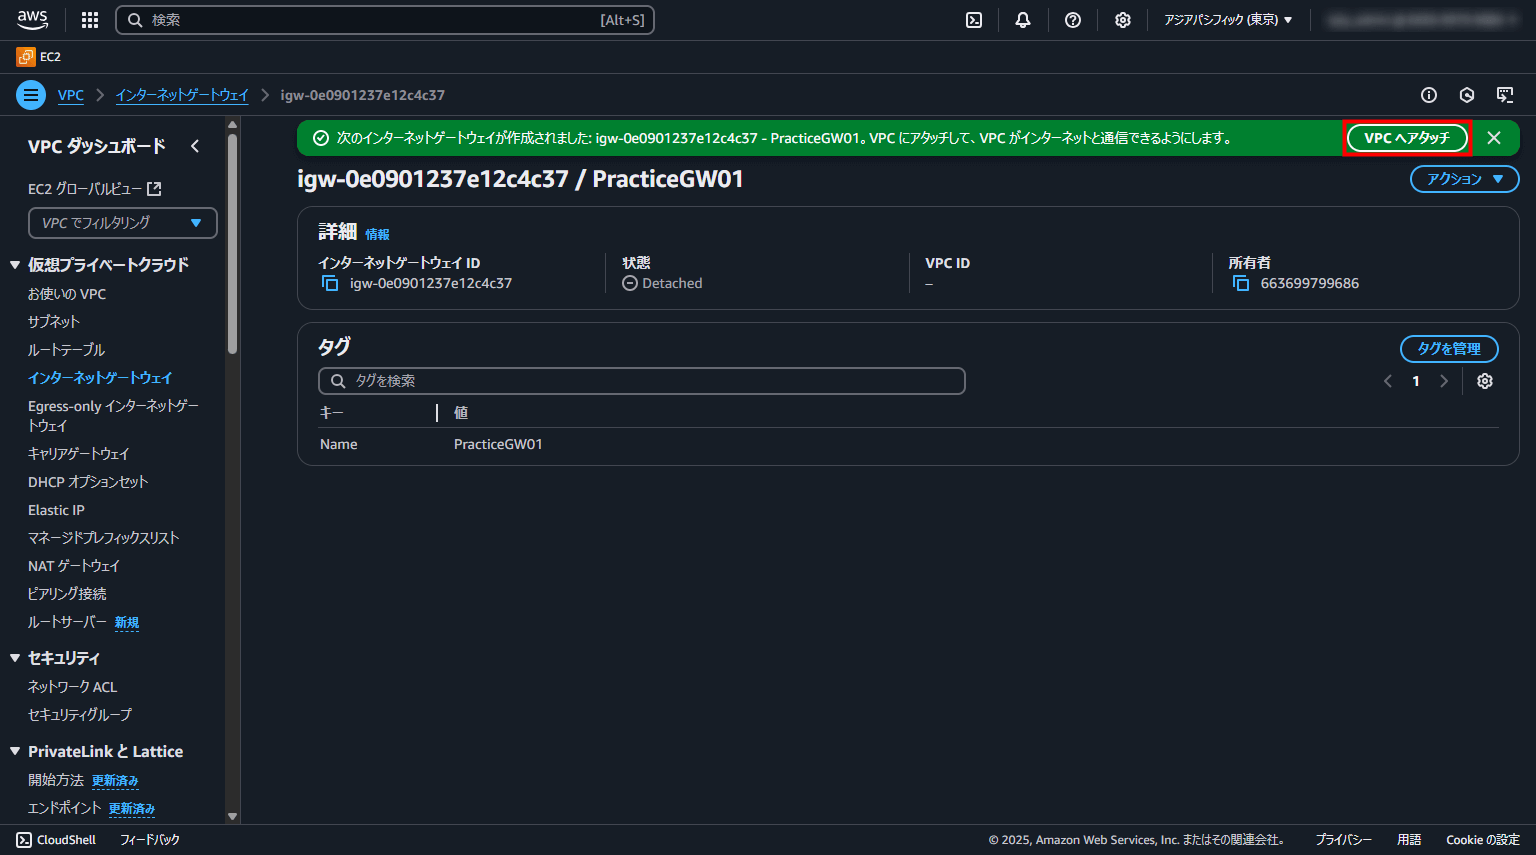The image size is (1536, 855).
Task: Select DHCP オプションセット in sidebar
Action: pyautogui.click(x=88, y=482)
